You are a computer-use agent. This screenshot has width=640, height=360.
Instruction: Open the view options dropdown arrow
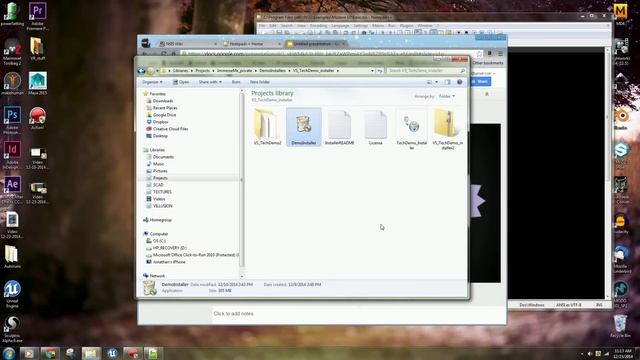pyautogui.click(x=436, y=82)
